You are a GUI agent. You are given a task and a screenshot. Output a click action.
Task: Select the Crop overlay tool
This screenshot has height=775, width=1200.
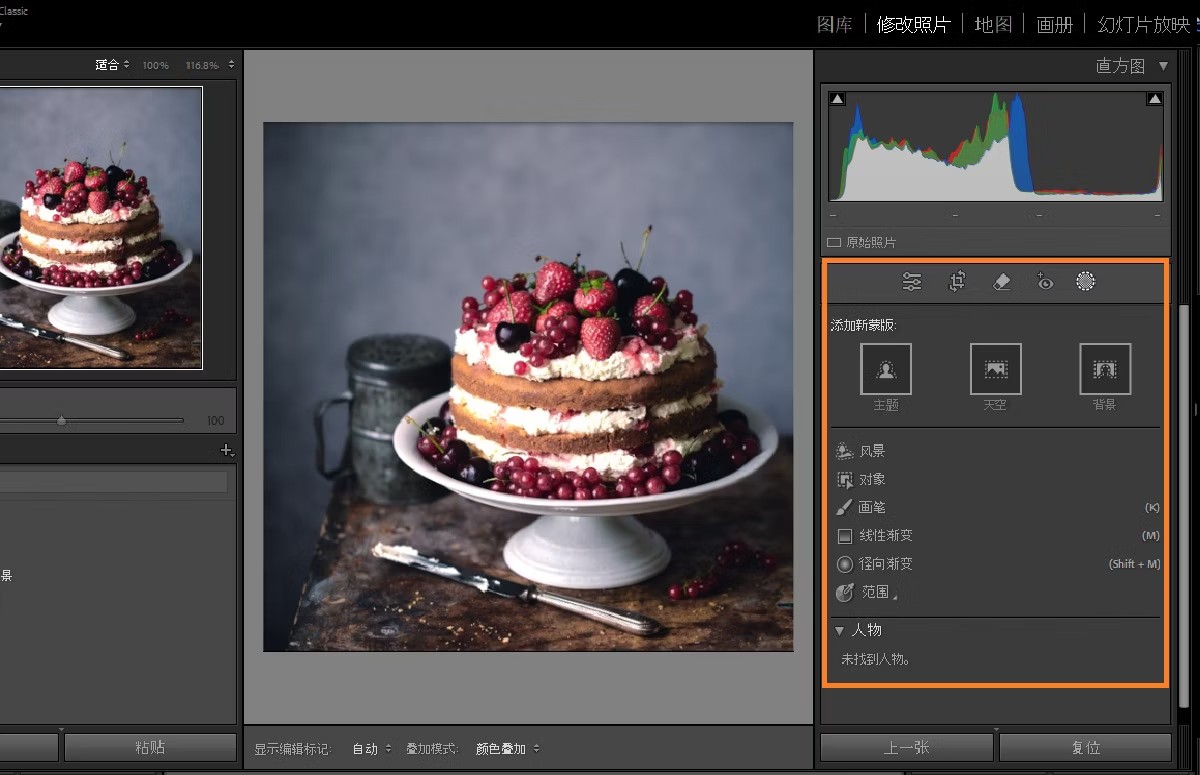pos(957,282)
